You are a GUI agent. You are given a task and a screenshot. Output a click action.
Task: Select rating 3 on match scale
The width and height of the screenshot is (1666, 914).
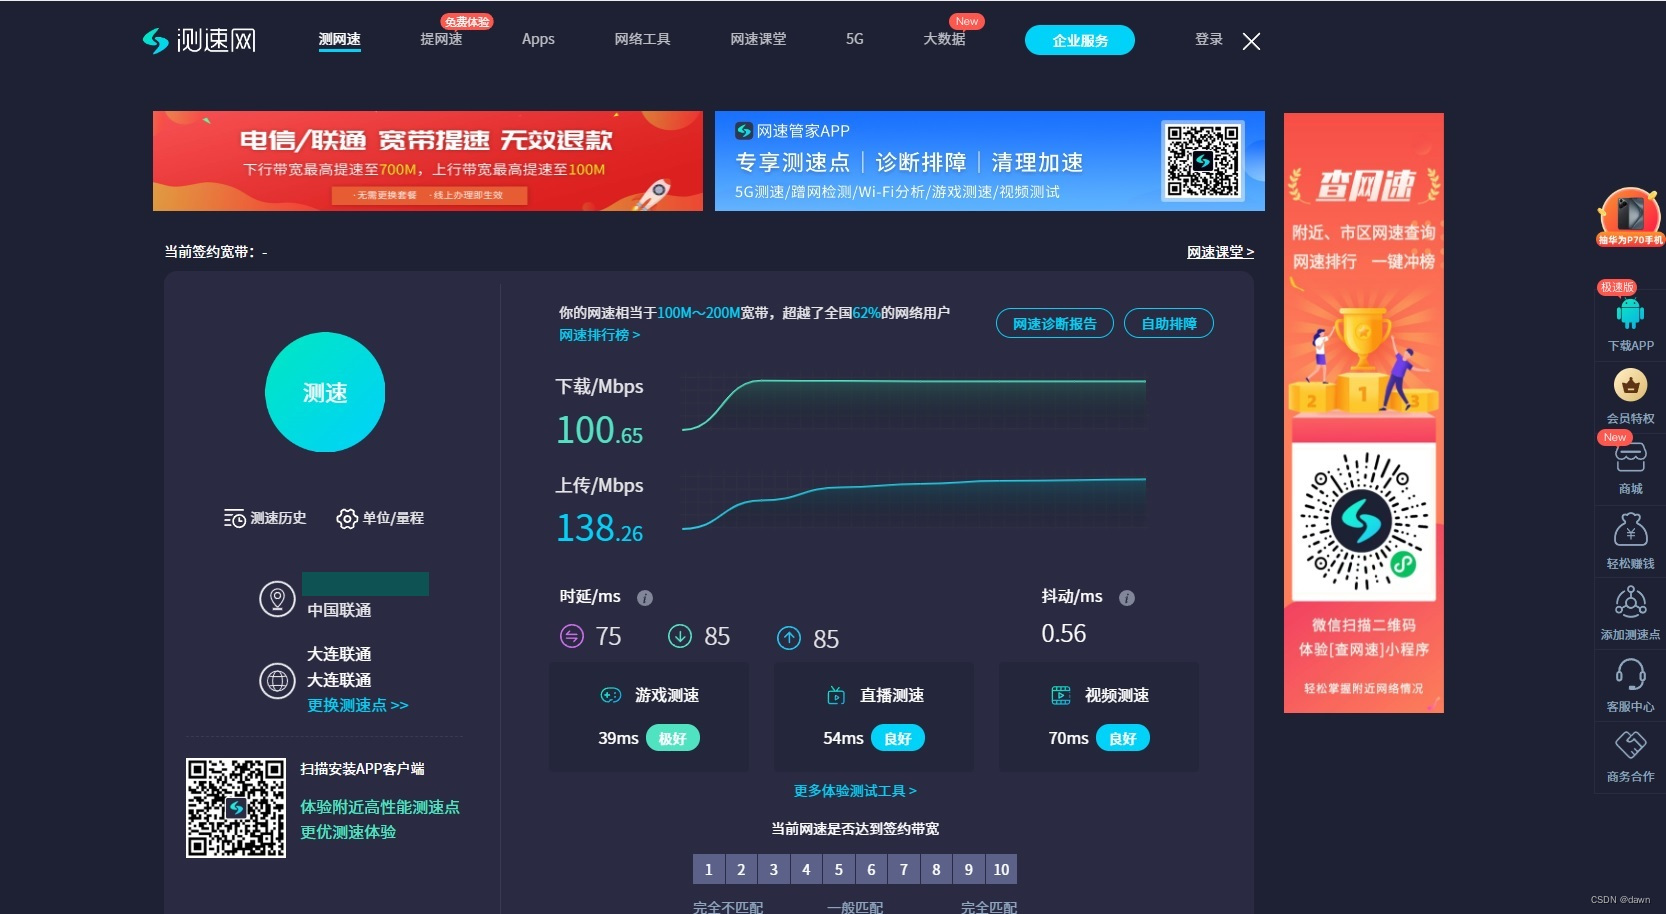[774, 869]
